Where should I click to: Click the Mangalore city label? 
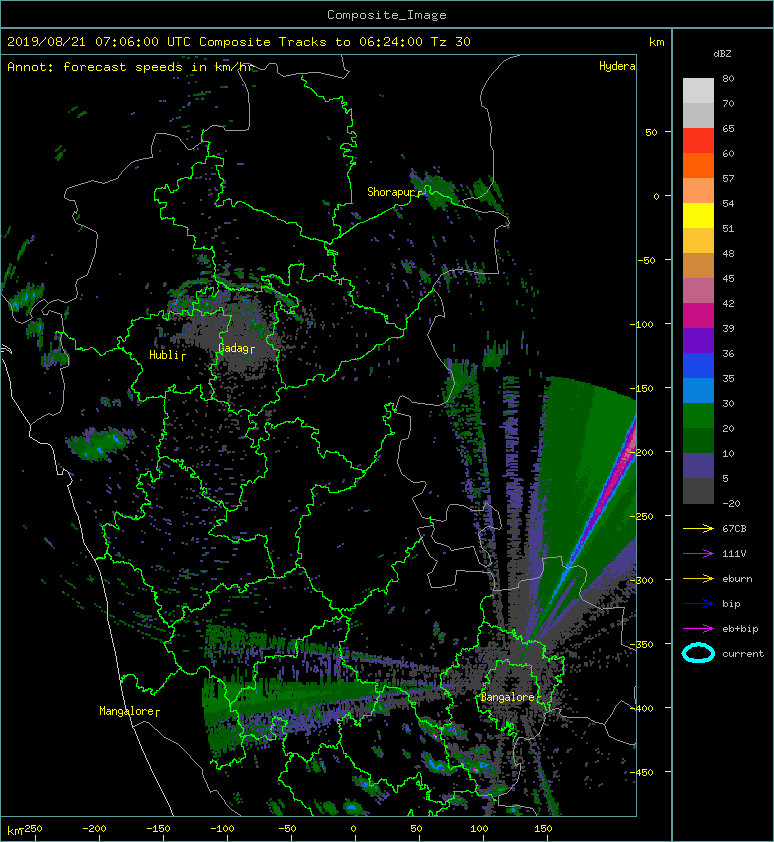coord(126,711)
